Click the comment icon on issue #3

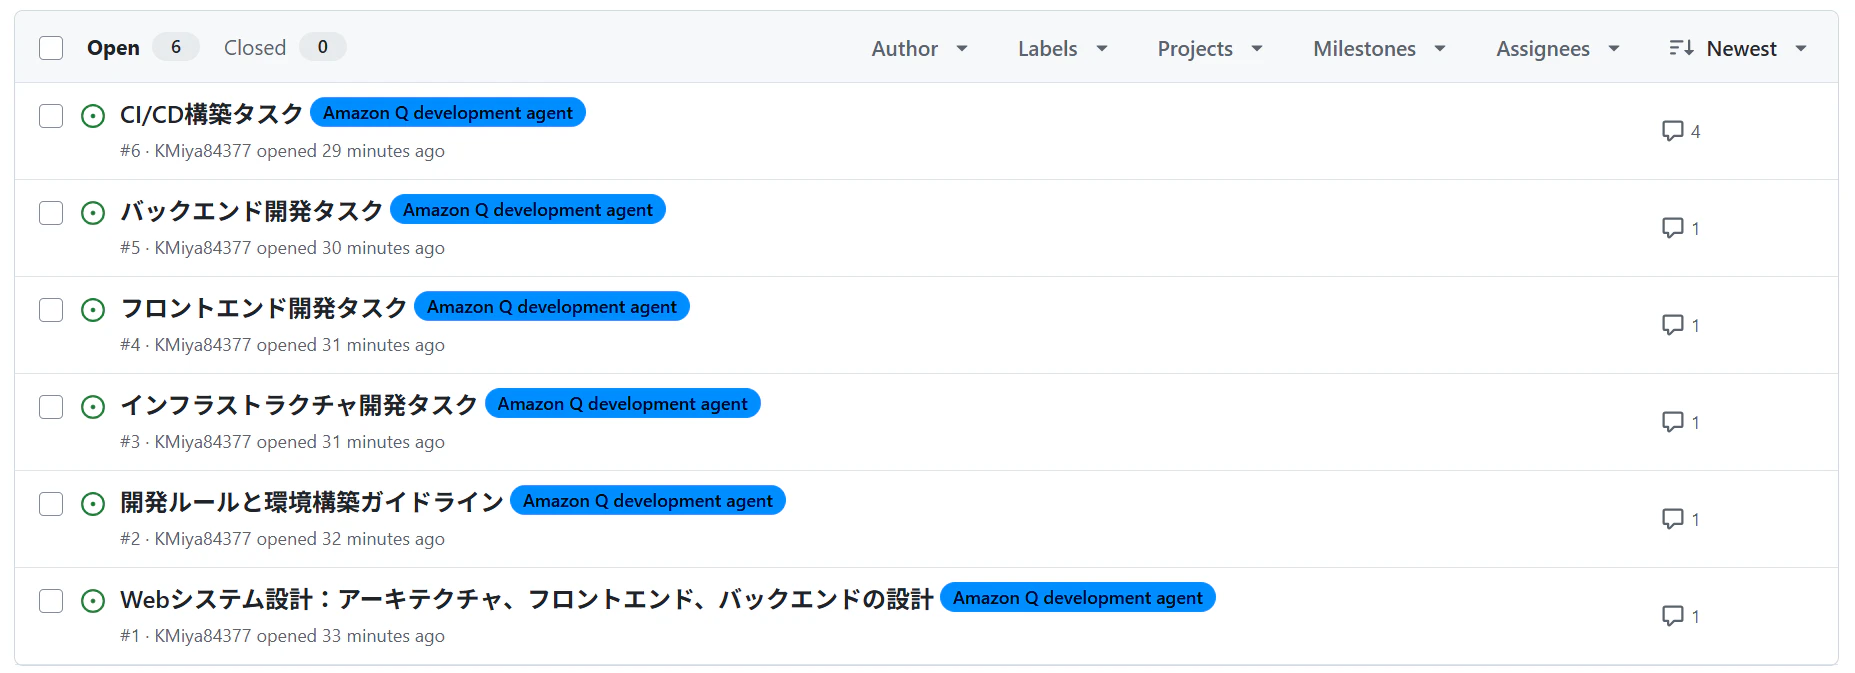(1672, 422)
